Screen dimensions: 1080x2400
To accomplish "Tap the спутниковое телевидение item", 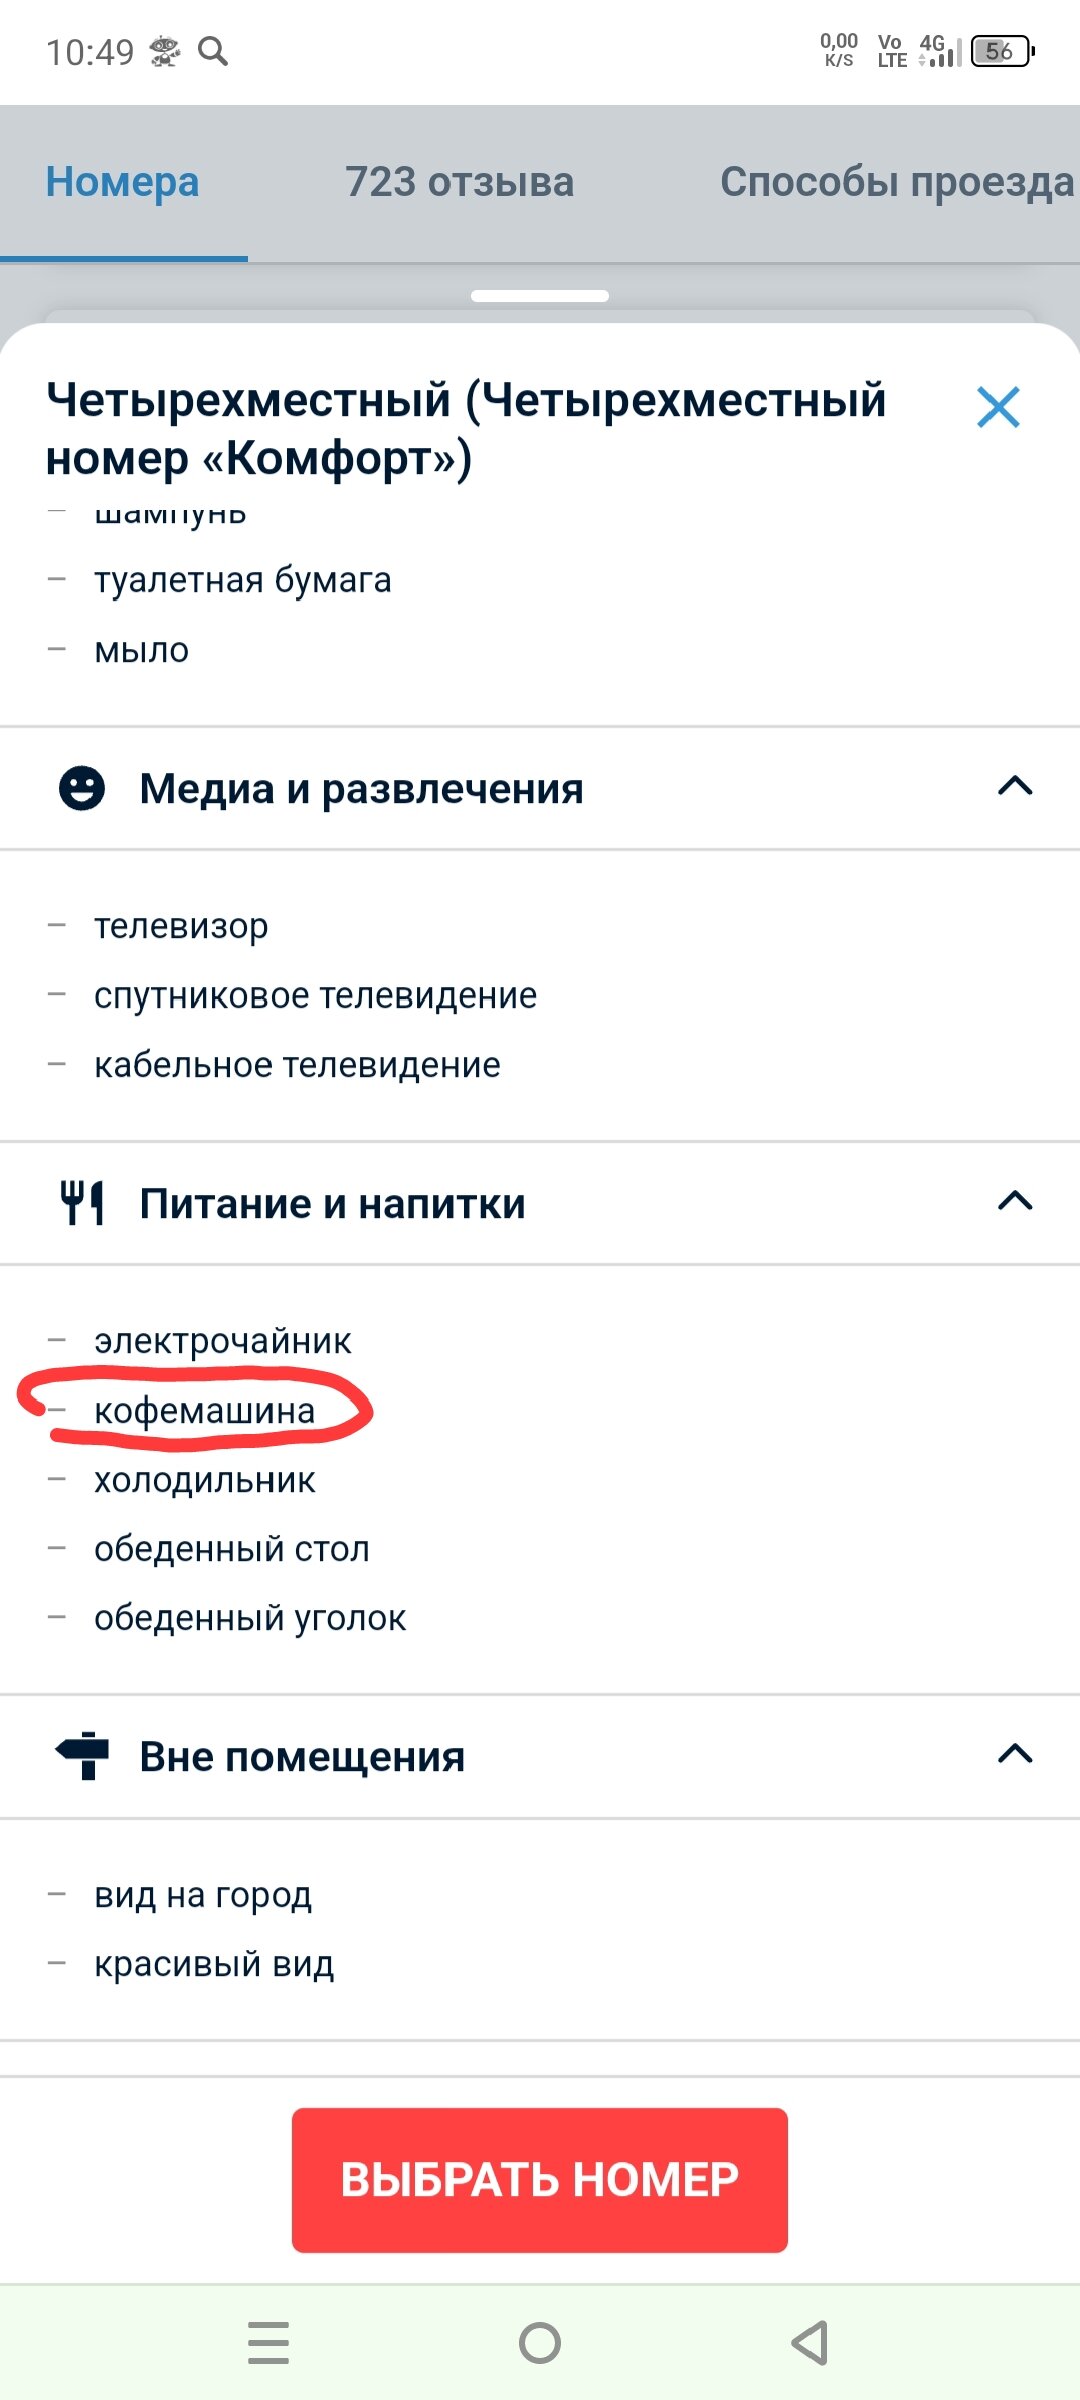I will click(315, 996).
